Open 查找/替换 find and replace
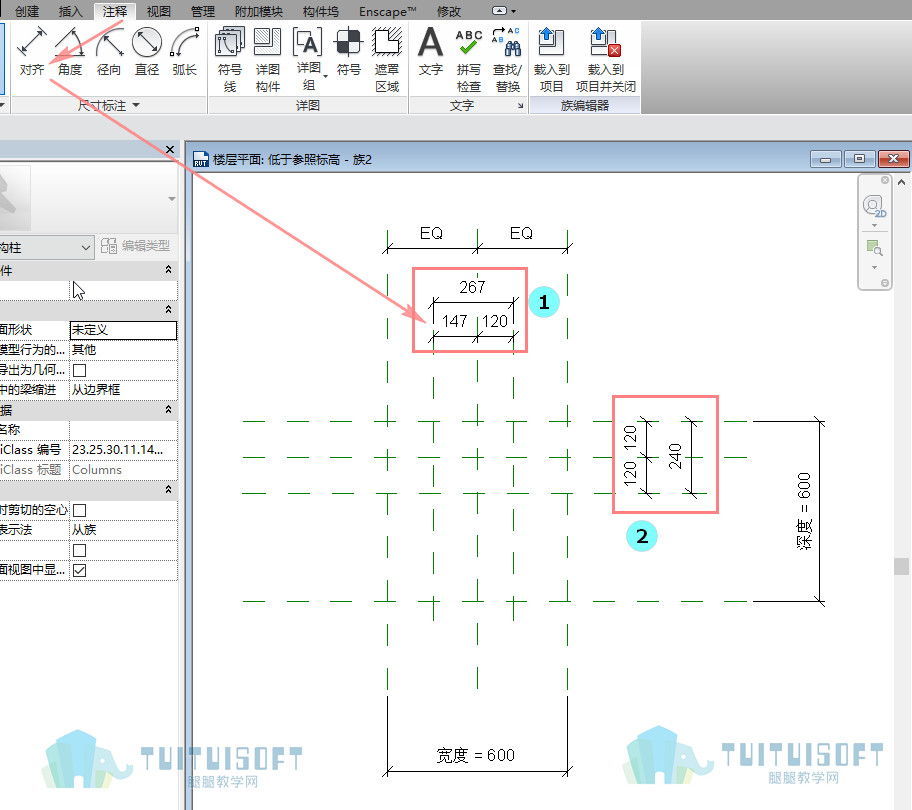912x810 pixels. 507,60
